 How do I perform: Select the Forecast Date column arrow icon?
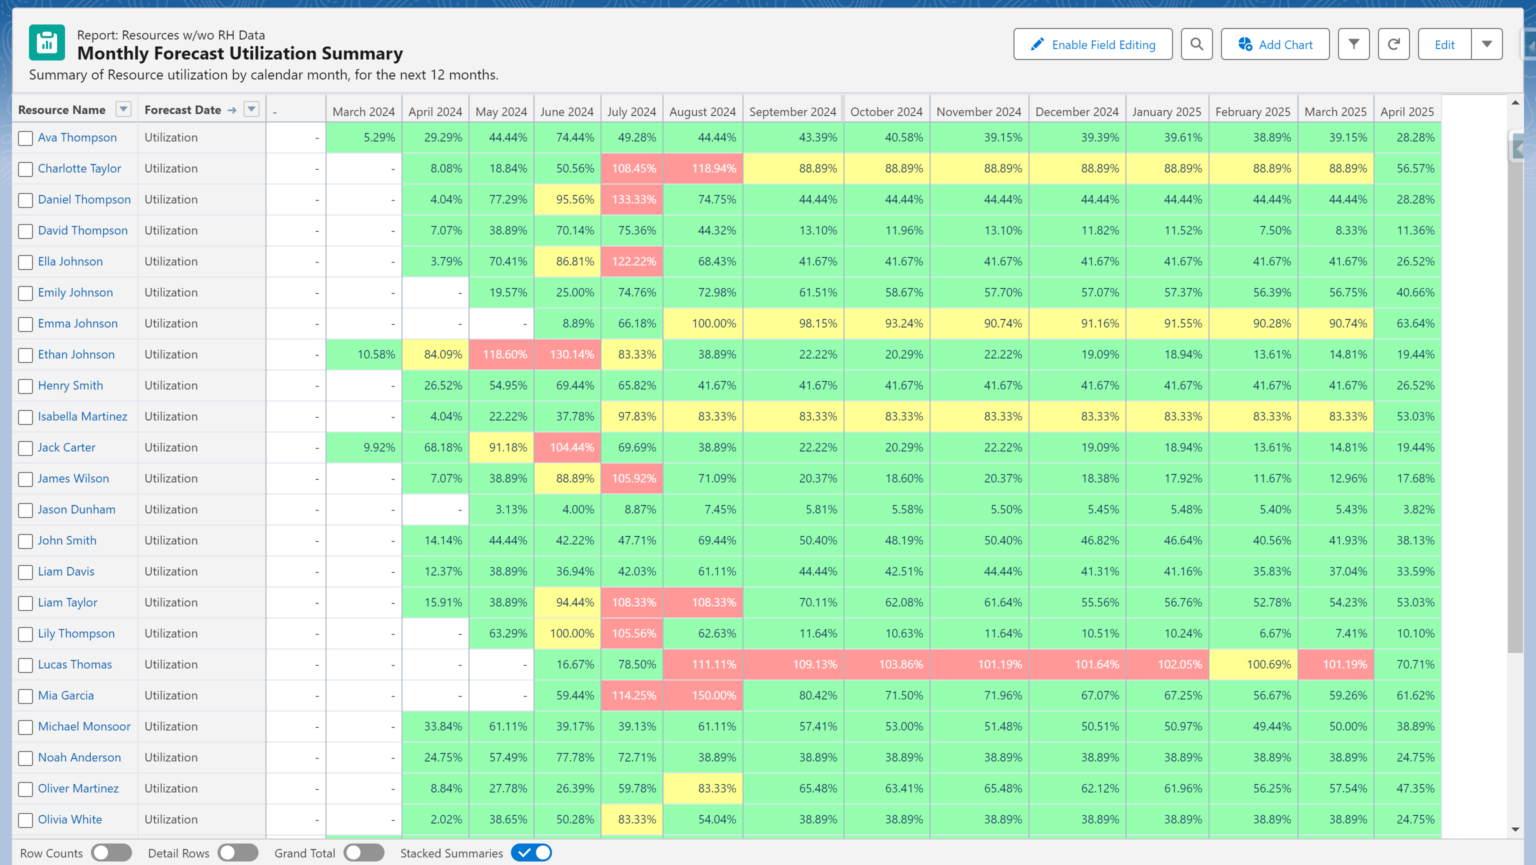coord(232,110)
